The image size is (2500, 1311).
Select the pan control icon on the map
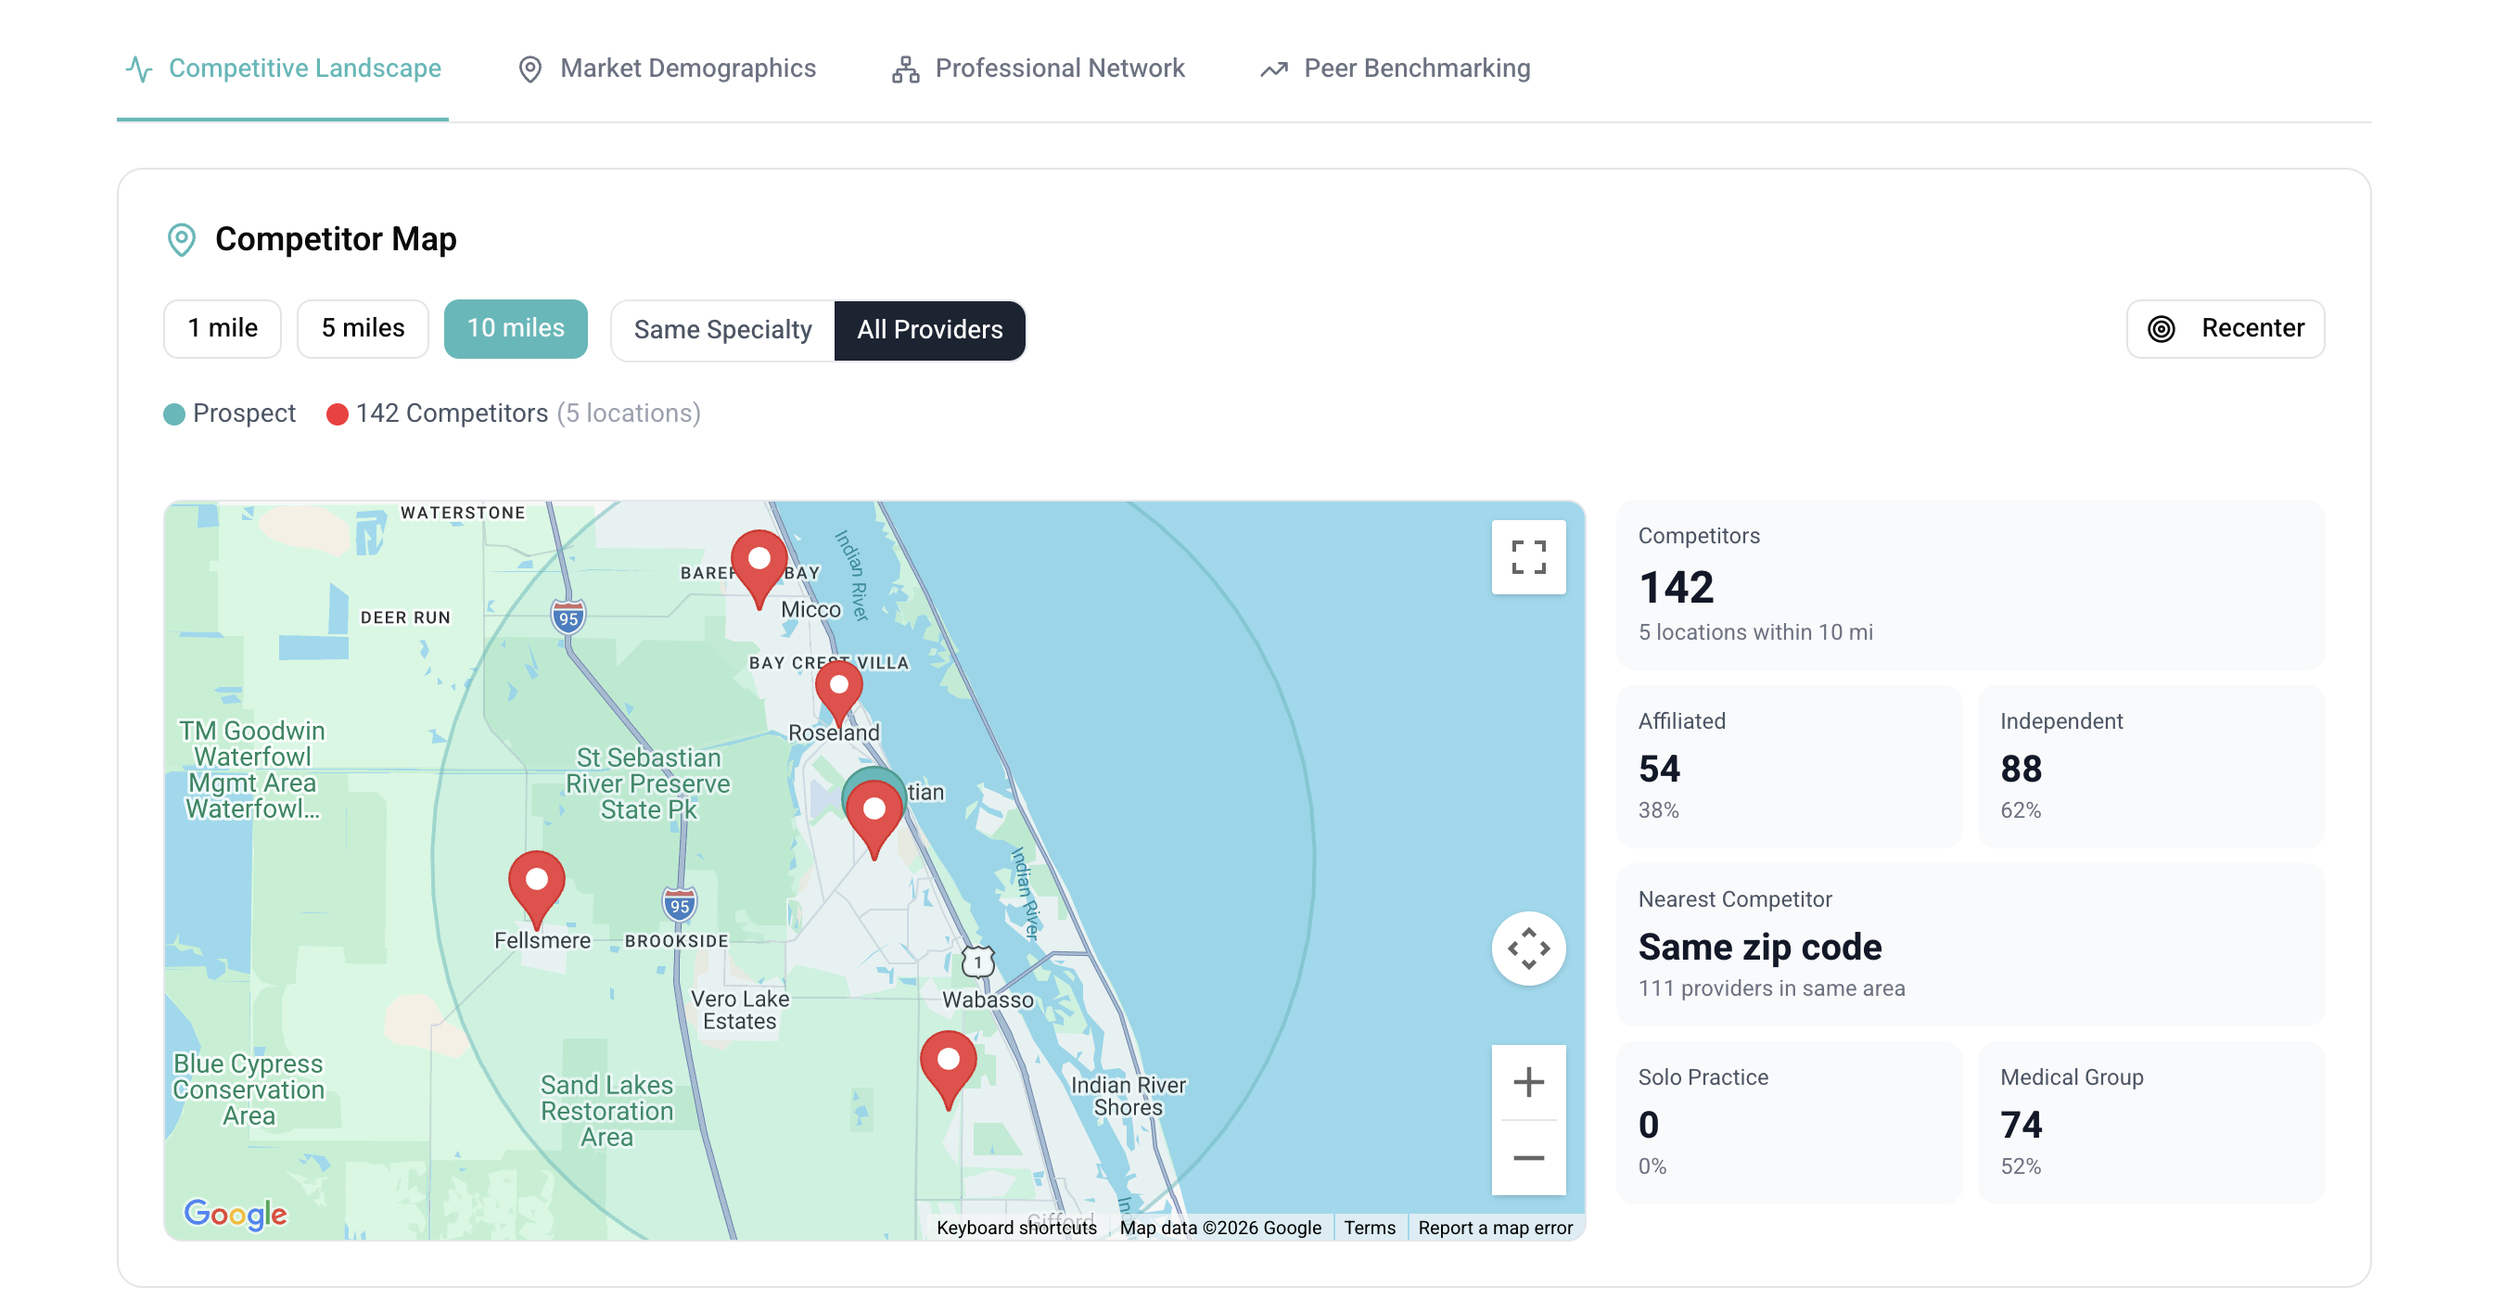coord(1528,947)
